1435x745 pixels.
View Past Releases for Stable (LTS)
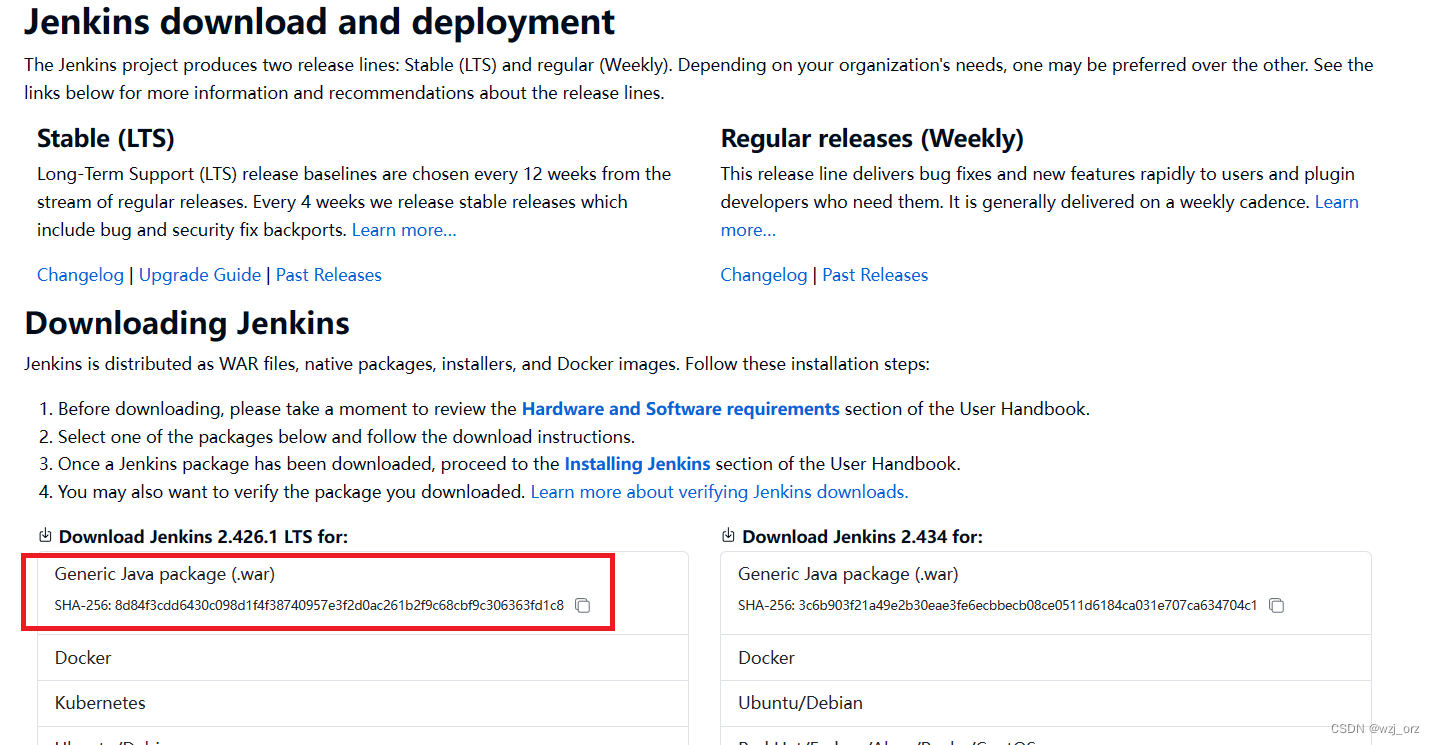pos(328,274)
